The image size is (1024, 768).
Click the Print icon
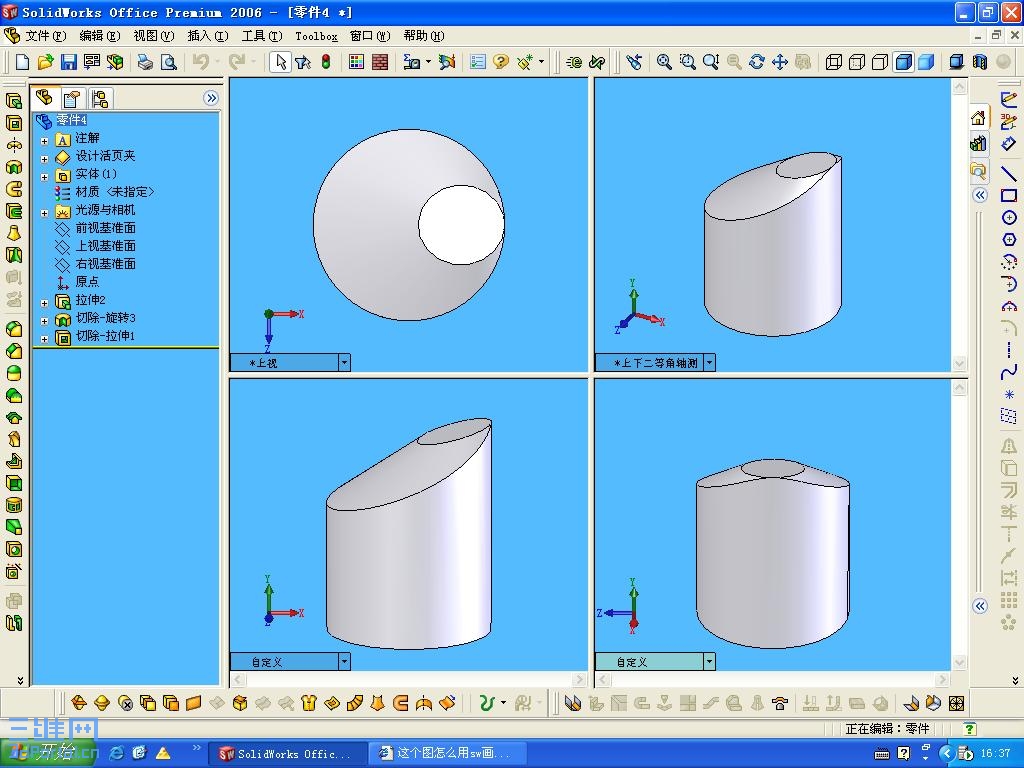pos(145,62)
